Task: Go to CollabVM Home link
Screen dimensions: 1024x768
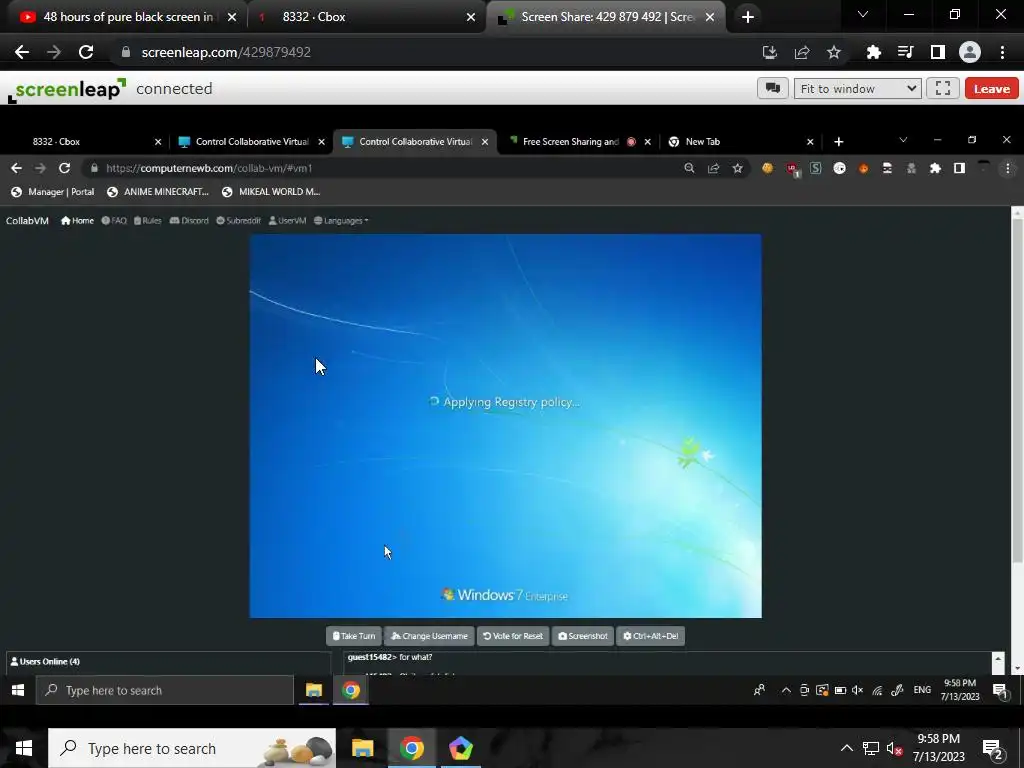Action: (77, 221)
